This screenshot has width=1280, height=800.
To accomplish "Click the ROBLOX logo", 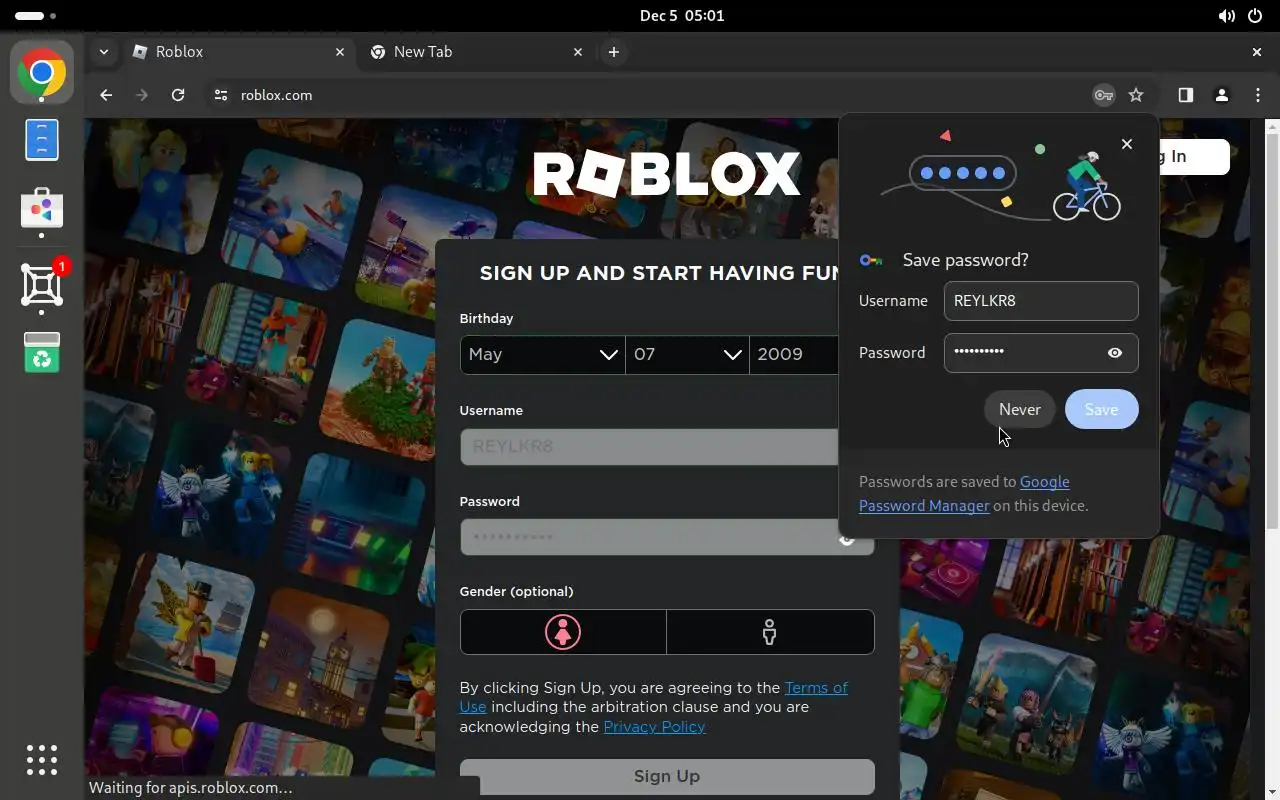I will tap(667, 174).
